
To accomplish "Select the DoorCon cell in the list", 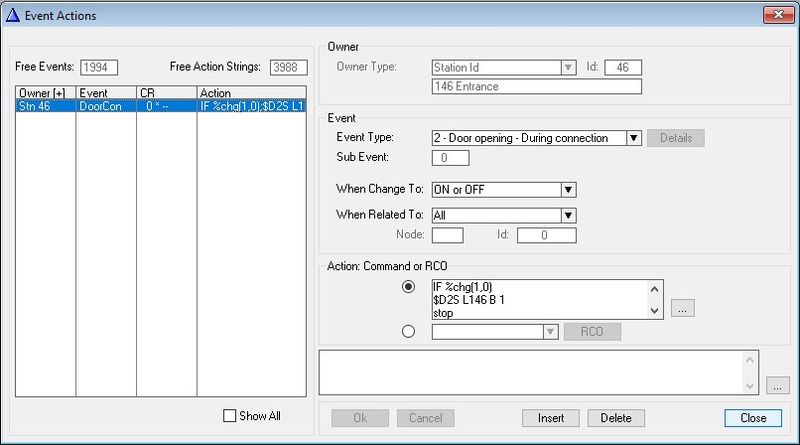I will (106, 106).
